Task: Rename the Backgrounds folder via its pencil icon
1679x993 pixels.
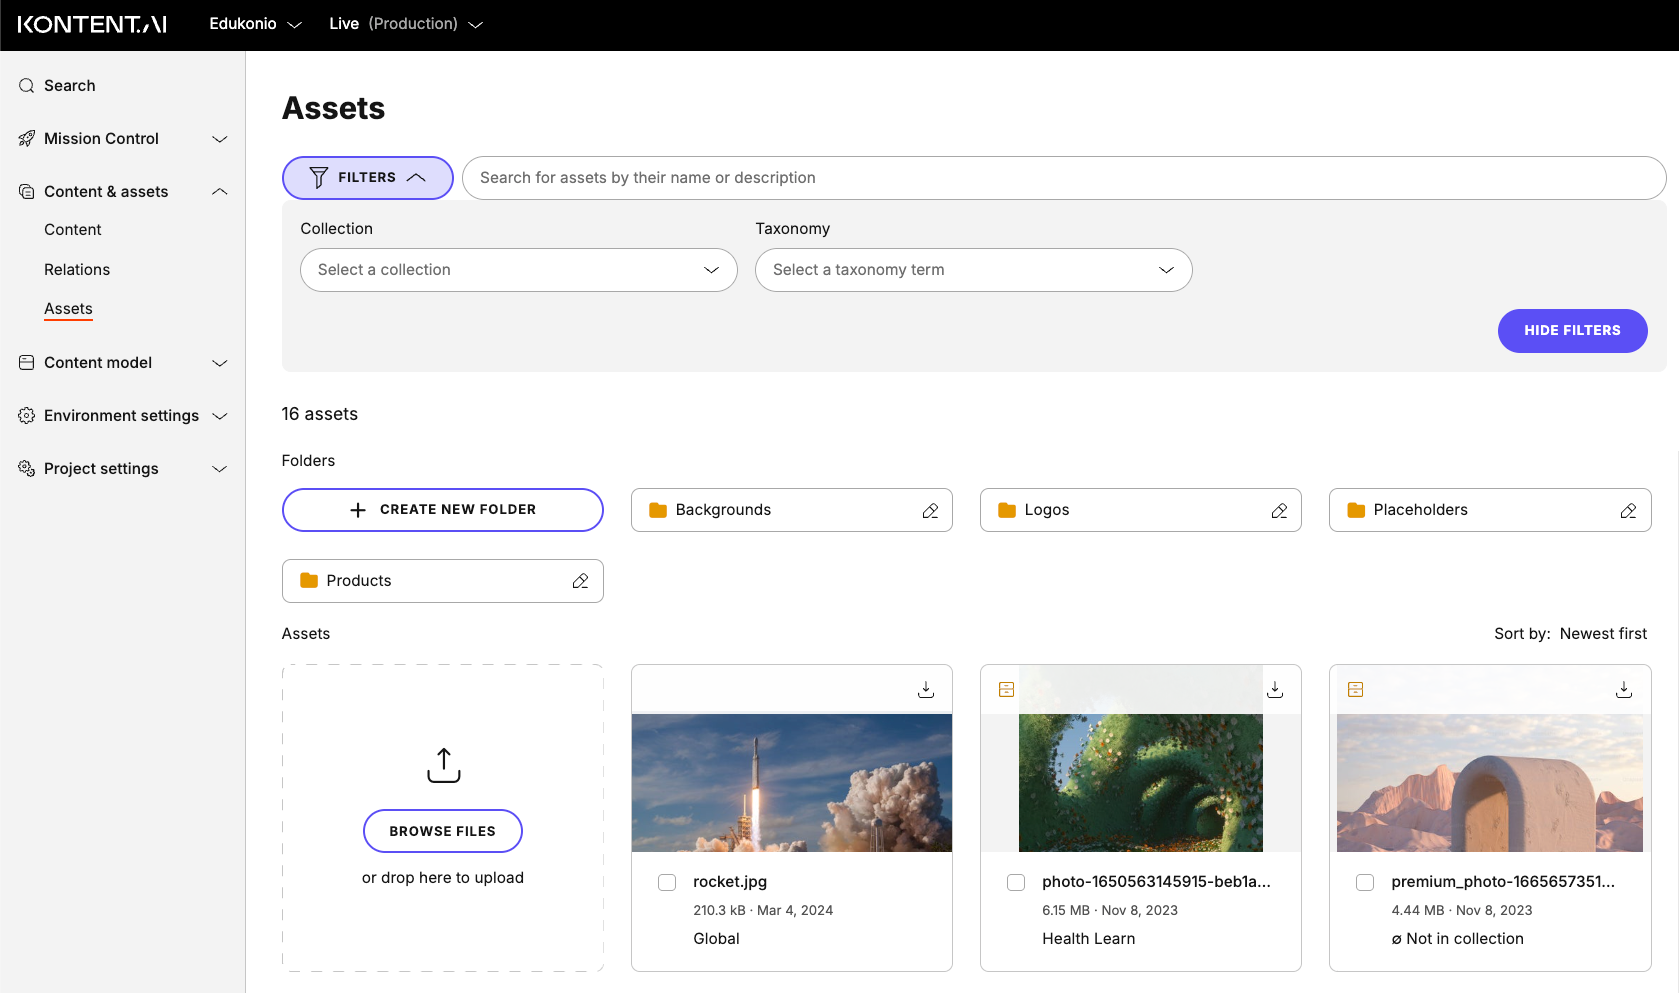Action: point(929,510)
